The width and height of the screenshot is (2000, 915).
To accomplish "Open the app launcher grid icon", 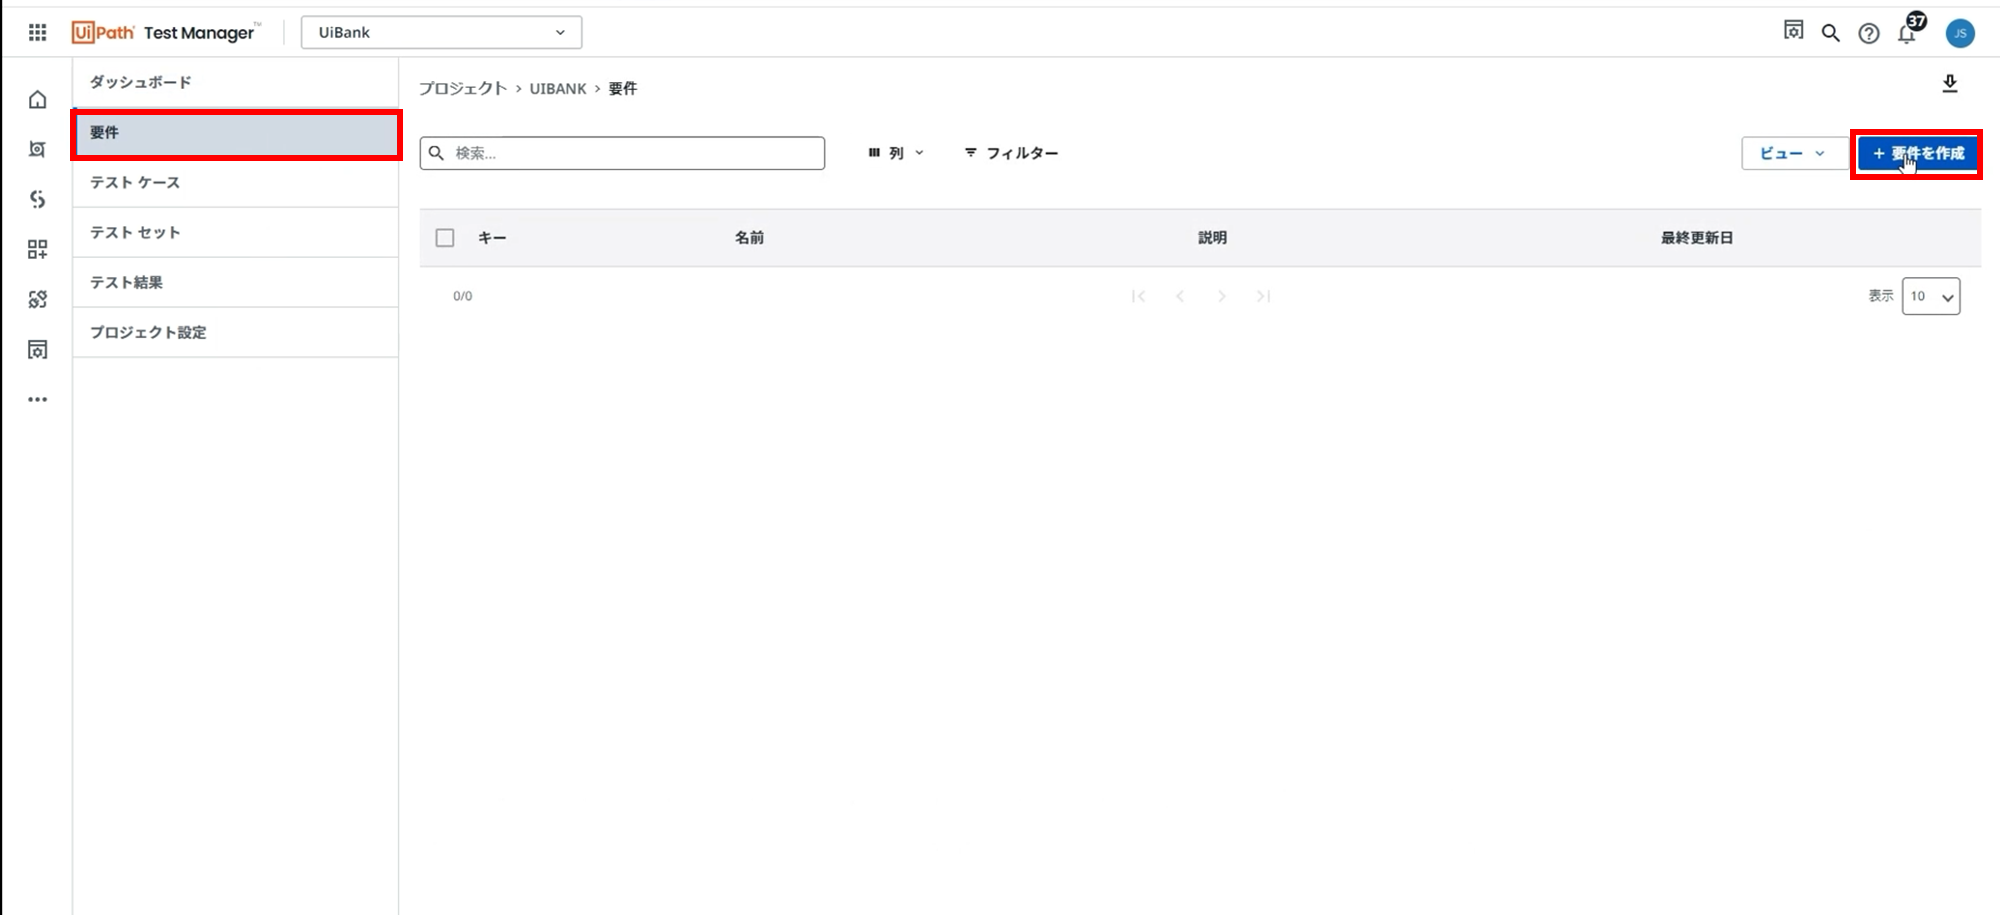I will point(37,31).
